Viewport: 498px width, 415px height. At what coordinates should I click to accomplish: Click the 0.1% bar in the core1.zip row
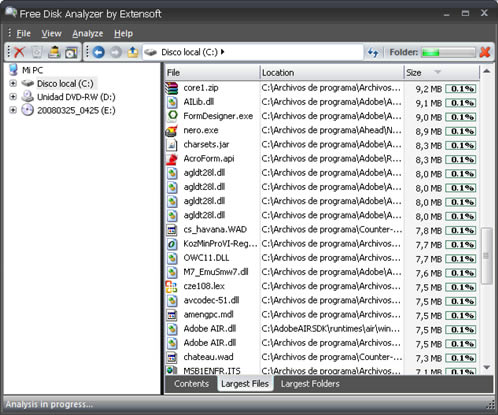[x=461, y=89]
